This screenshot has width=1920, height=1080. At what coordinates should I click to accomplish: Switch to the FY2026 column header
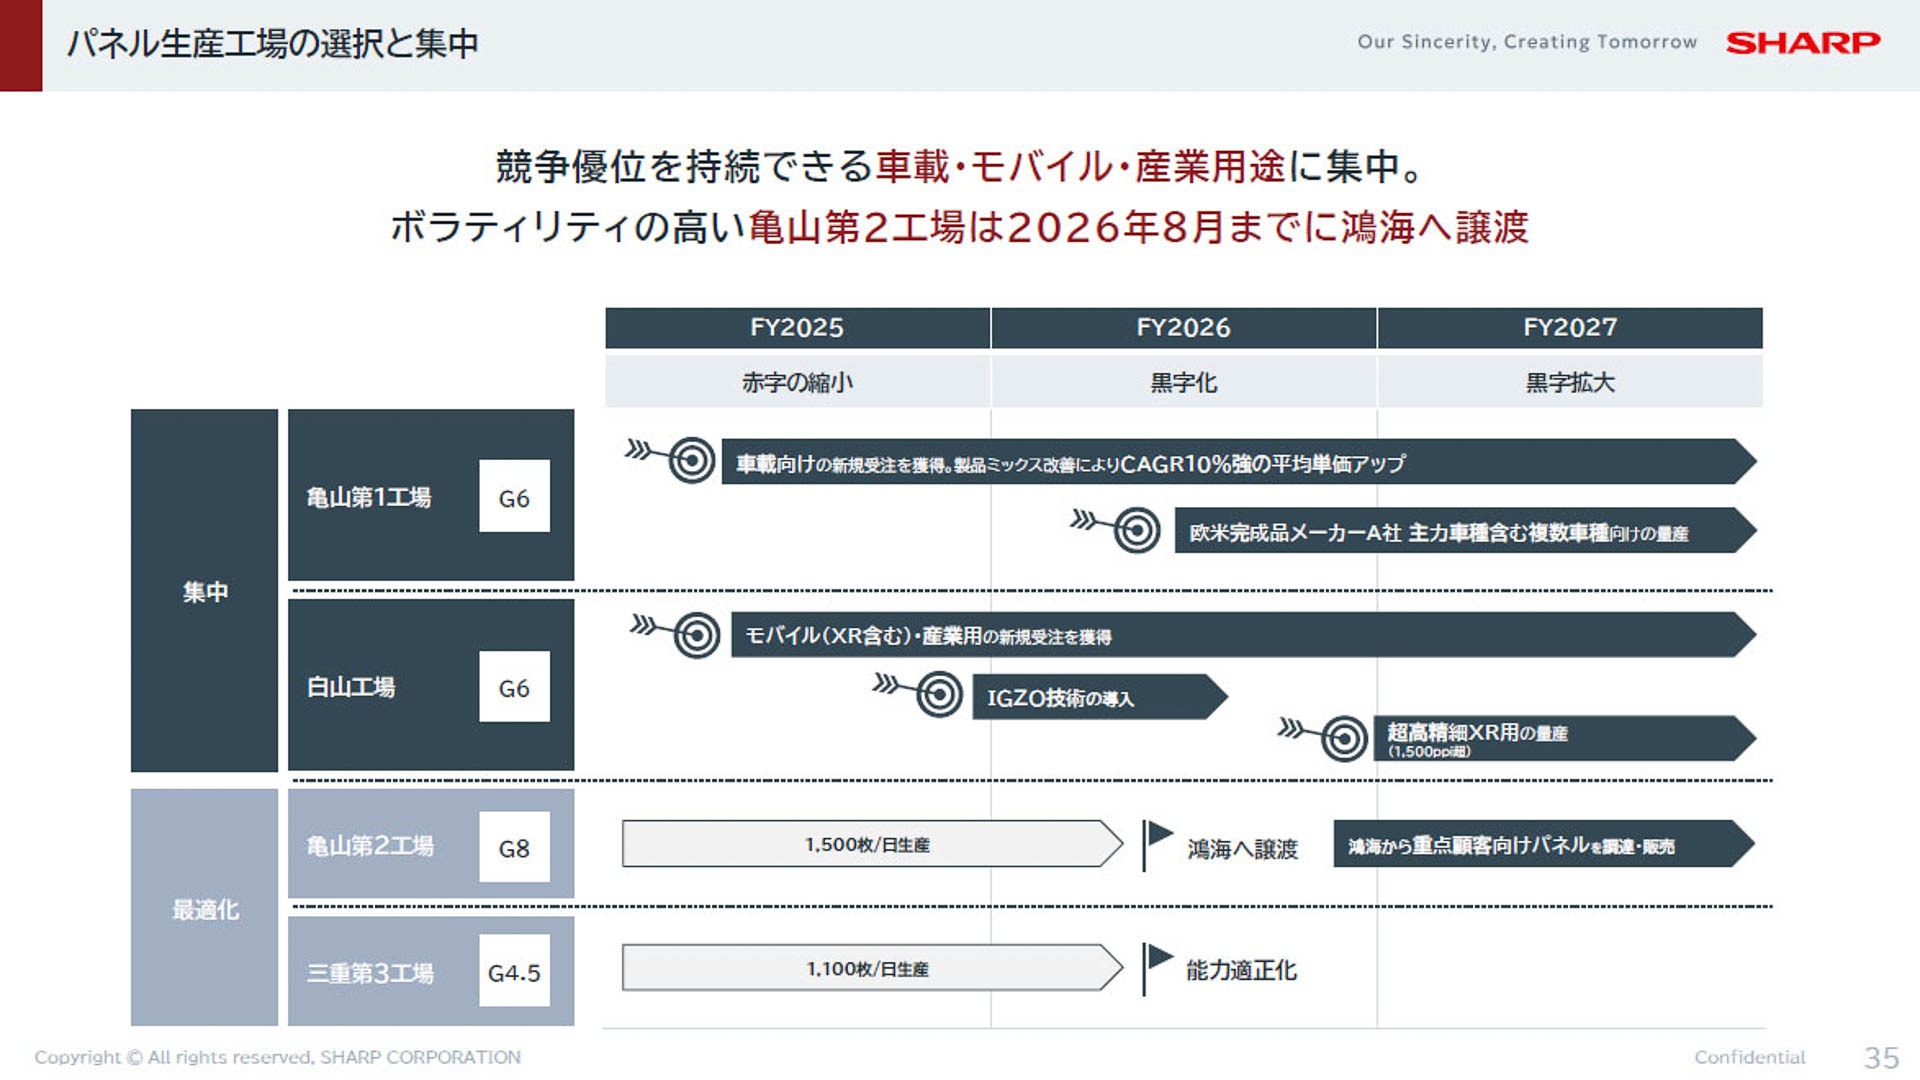click(1182, 327)
